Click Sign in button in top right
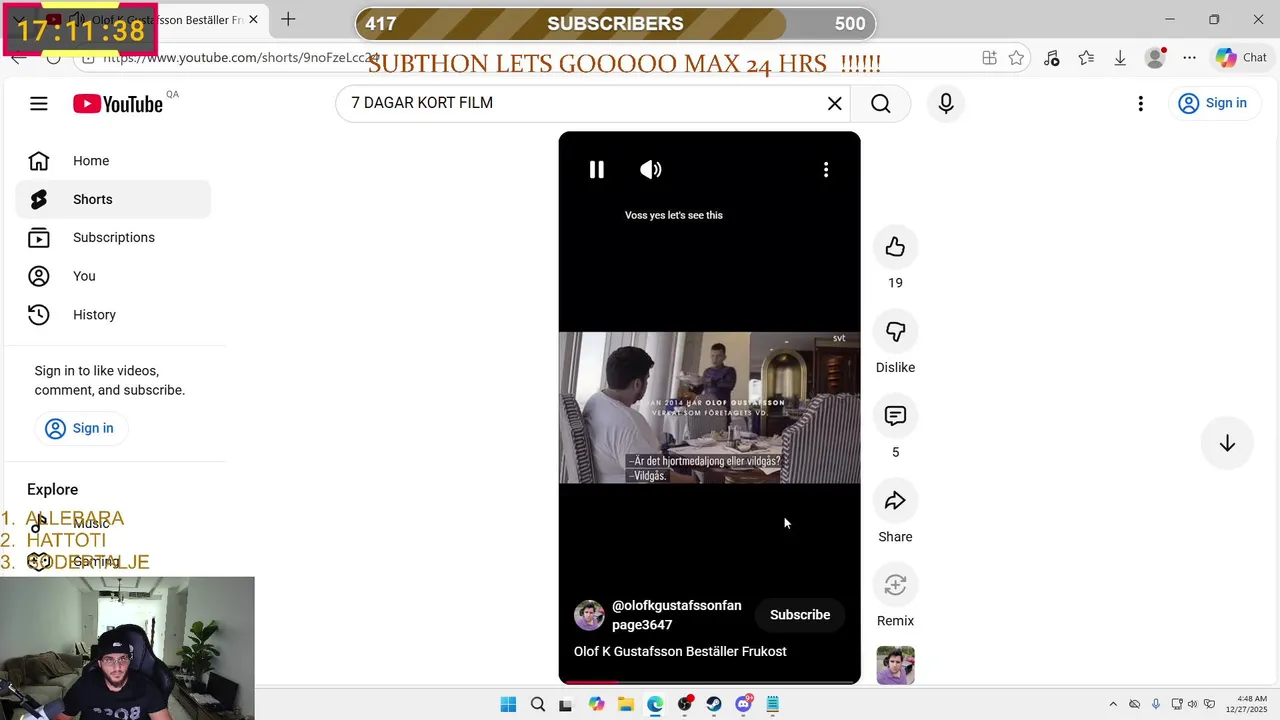Viewport: 1280px width, 720px height. (1213, 103)
